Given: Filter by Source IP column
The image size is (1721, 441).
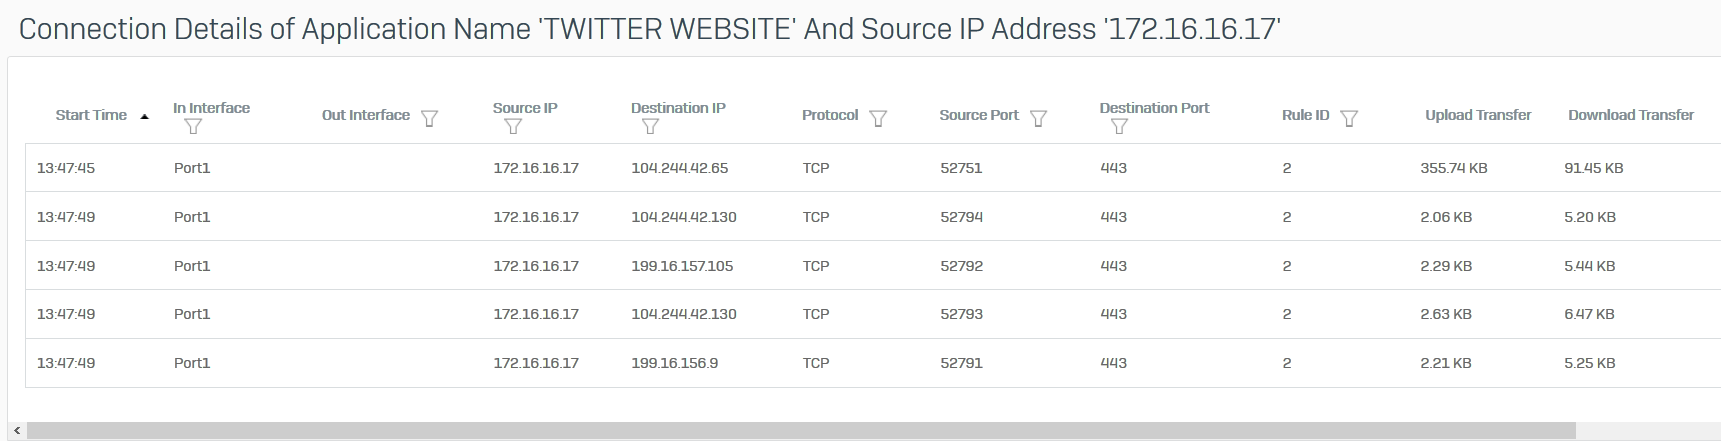Looking at the screenshot, I should click(x=513, y=126).
